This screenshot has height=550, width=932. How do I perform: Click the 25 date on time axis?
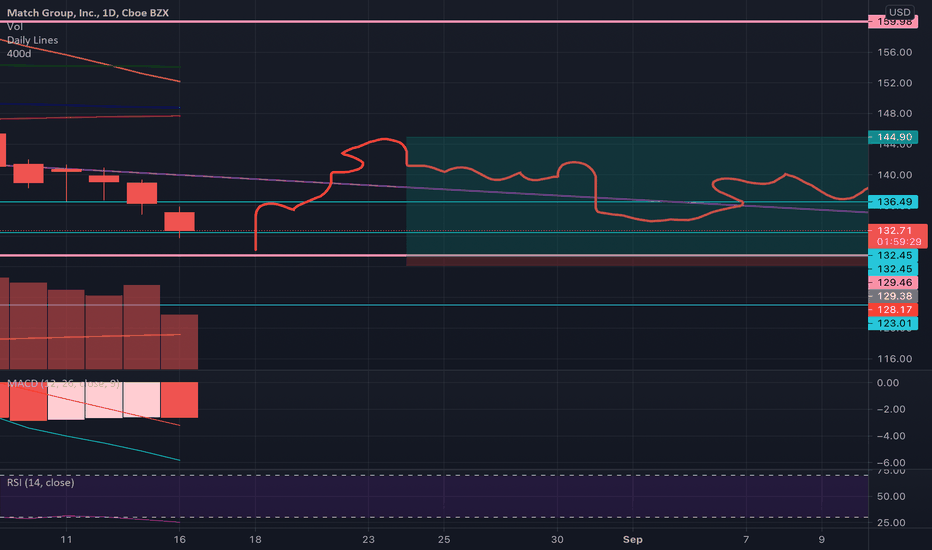[444, 539]
